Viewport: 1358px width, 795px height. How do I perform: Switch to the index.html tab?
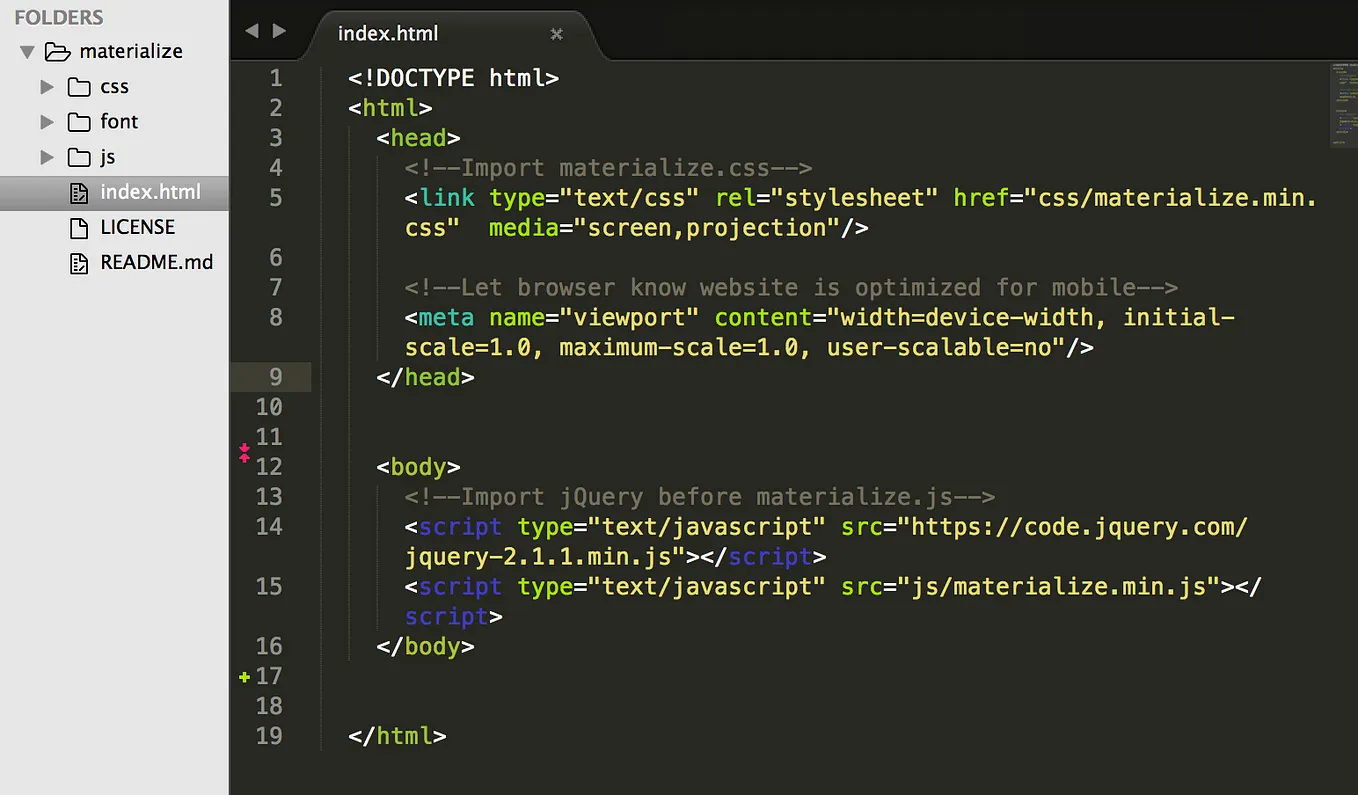(388, 33)
